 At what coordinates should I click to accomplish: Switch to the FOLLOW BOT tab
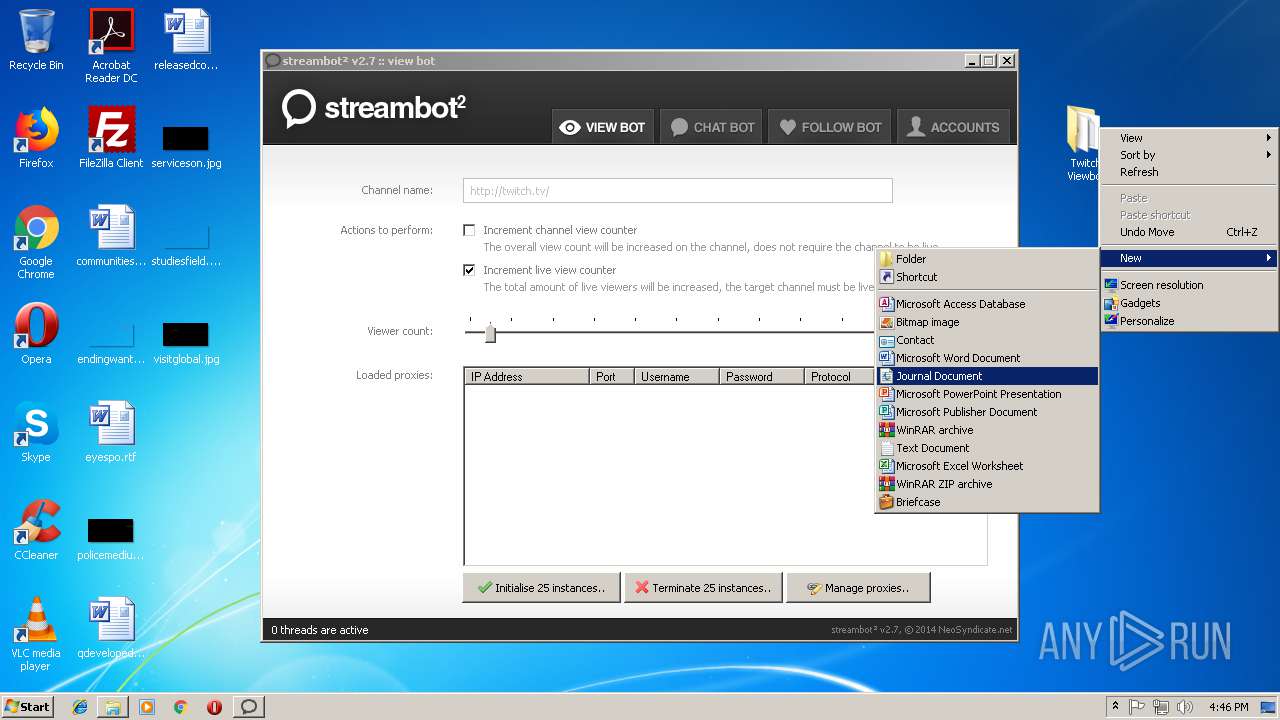(x=830, y=127)
